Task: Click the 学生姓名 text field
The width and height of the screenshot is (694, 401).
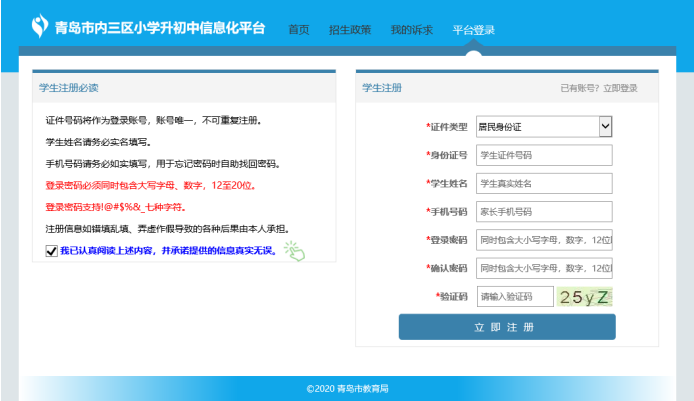Action: click(544, 183)
